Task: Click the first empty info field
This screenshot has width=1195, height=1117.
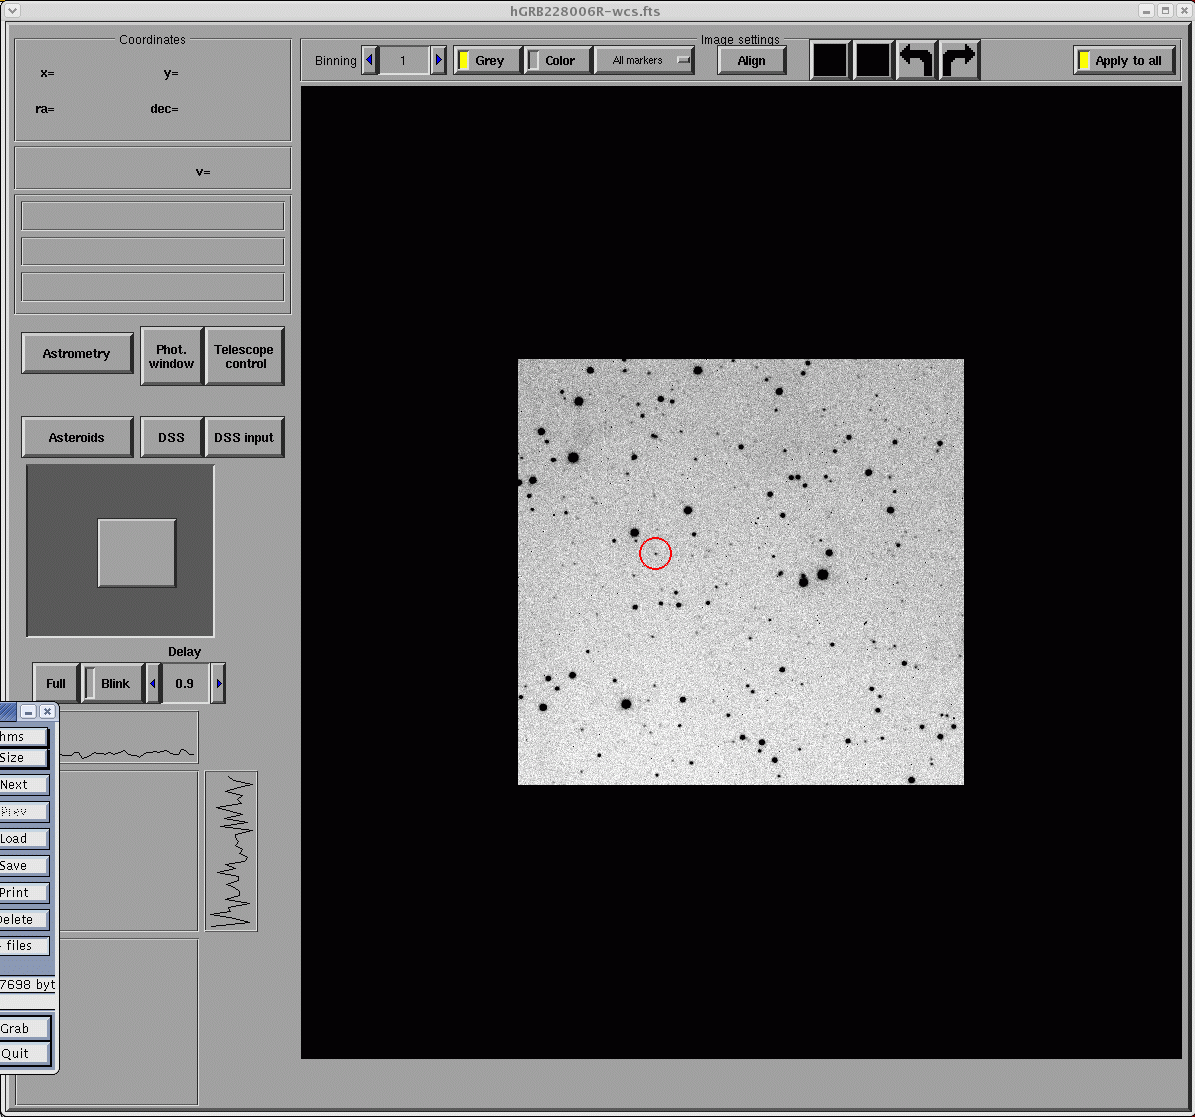Action: 152,216
